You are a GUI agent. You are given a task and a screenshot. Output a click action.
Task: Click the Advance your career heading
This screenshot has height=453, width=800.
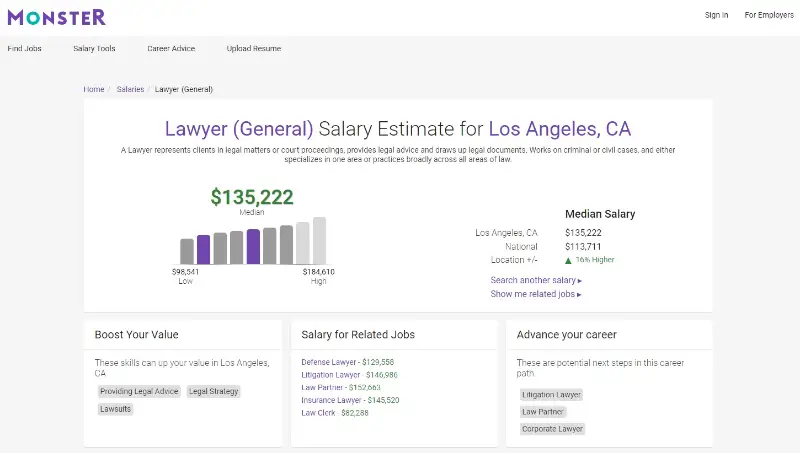click(x=567, y=335)
